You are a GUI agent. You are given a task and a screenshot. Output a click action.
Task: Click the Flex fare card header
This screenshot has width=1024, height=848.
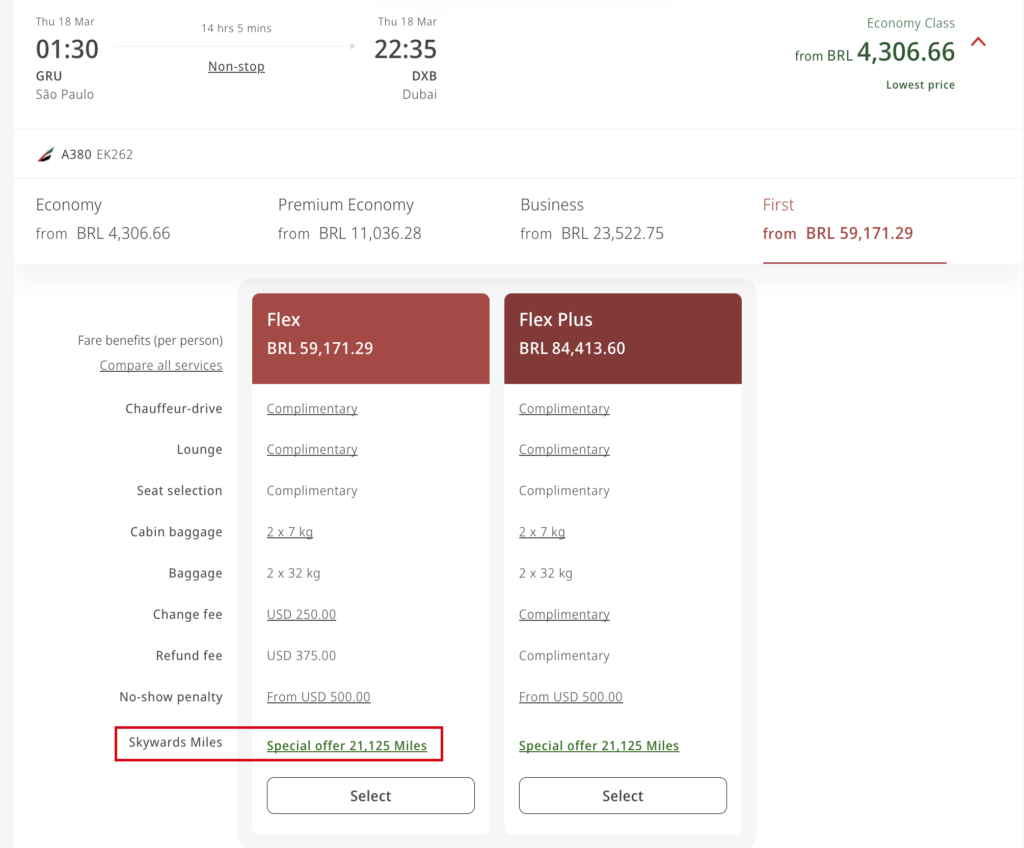pyautogui.click(x=371, y=338)
